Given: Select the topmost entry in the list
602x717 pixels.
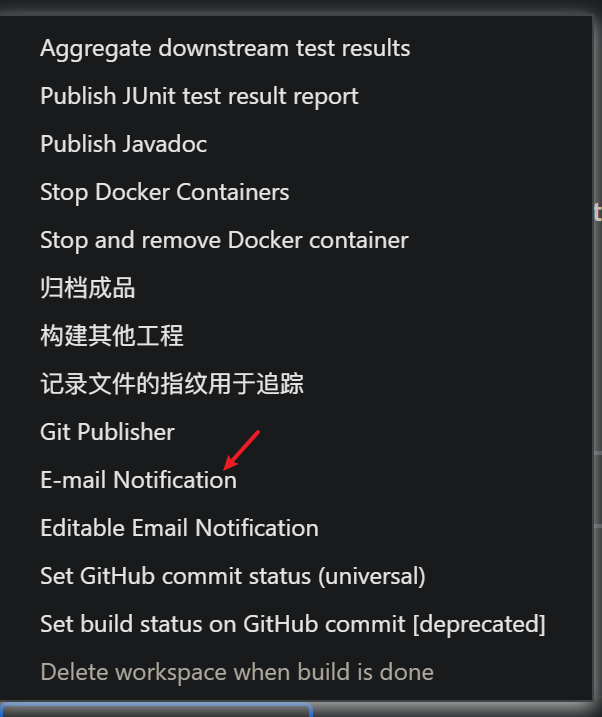Looking at the screenshot, I should 225,48.
